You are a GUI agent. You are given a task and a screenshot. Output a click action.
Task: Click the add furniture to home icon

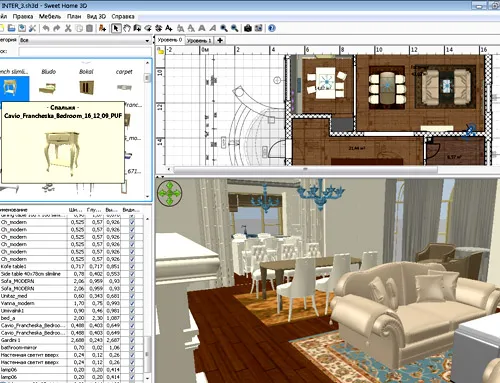point(102,28)
